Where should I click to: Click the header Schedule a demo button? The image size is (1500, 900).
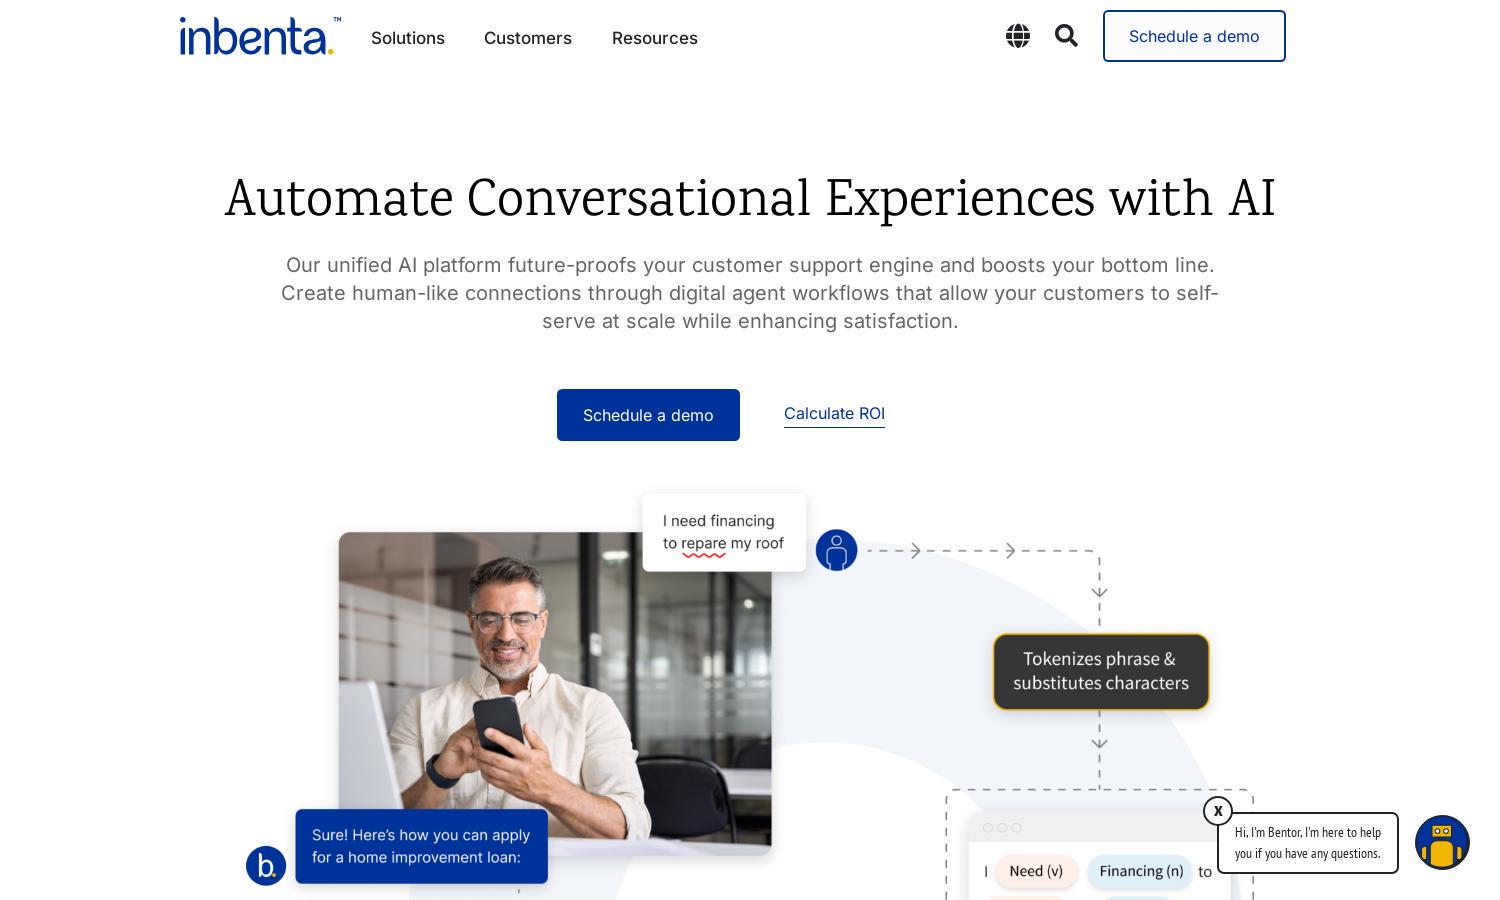(x=1194, y=36)
